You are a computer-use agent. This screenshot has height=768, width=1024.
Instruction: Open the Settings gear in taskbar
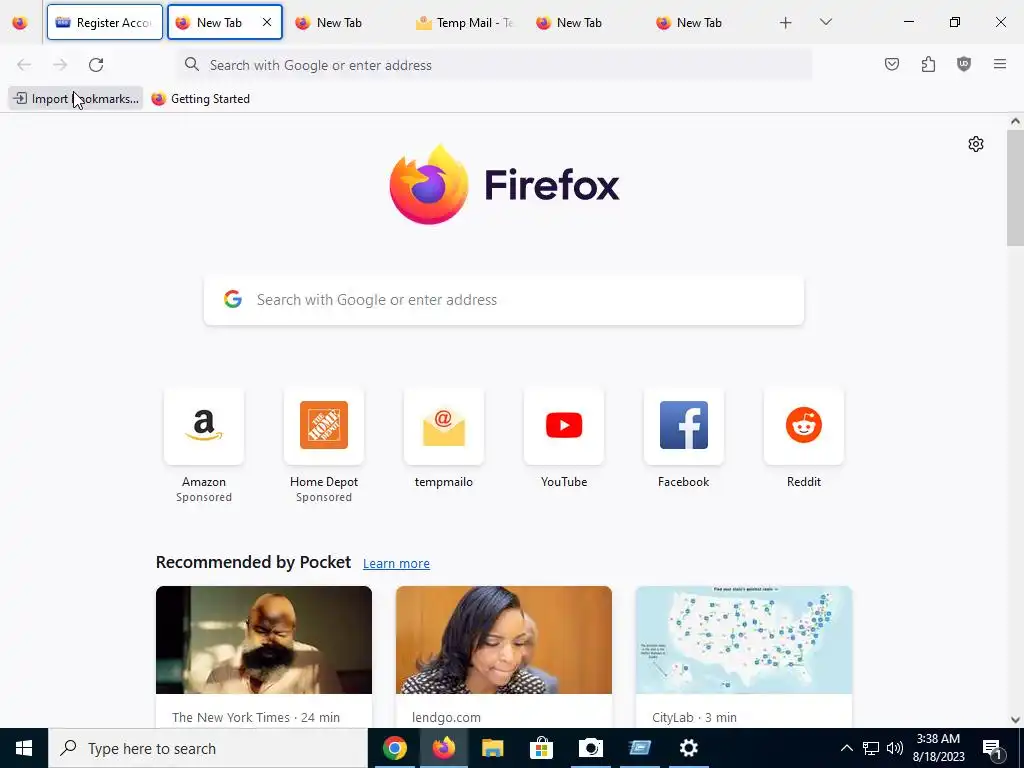688,748
